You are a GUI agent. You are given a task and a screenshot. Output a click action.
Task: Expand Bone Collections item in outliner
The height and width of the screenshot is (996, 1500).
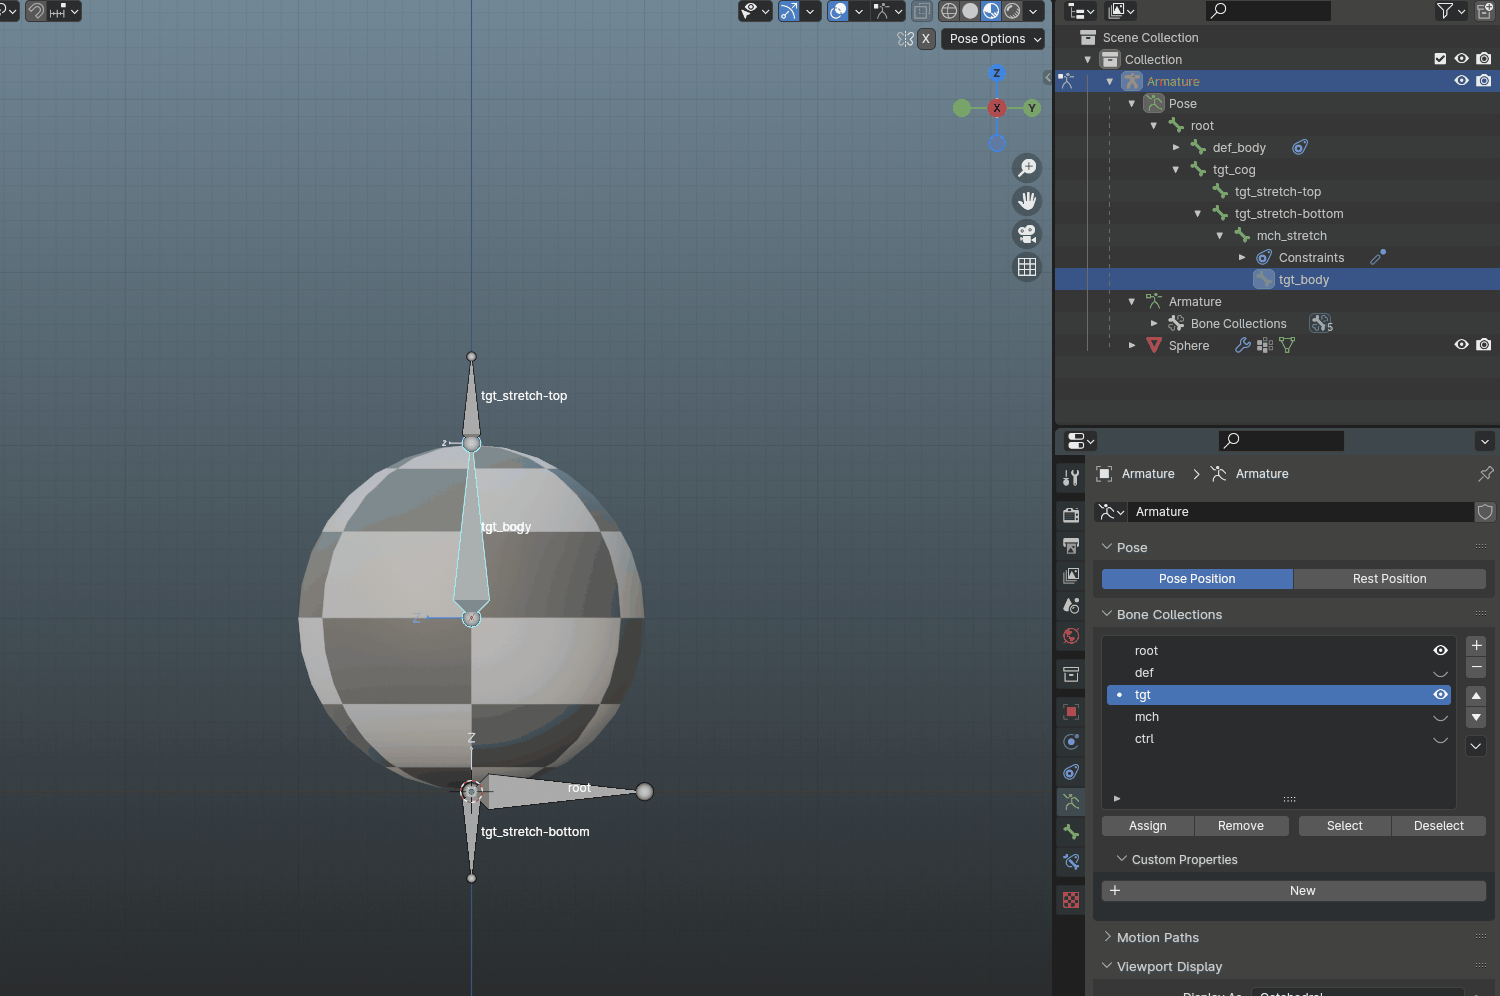click(x=1154, y=324)
